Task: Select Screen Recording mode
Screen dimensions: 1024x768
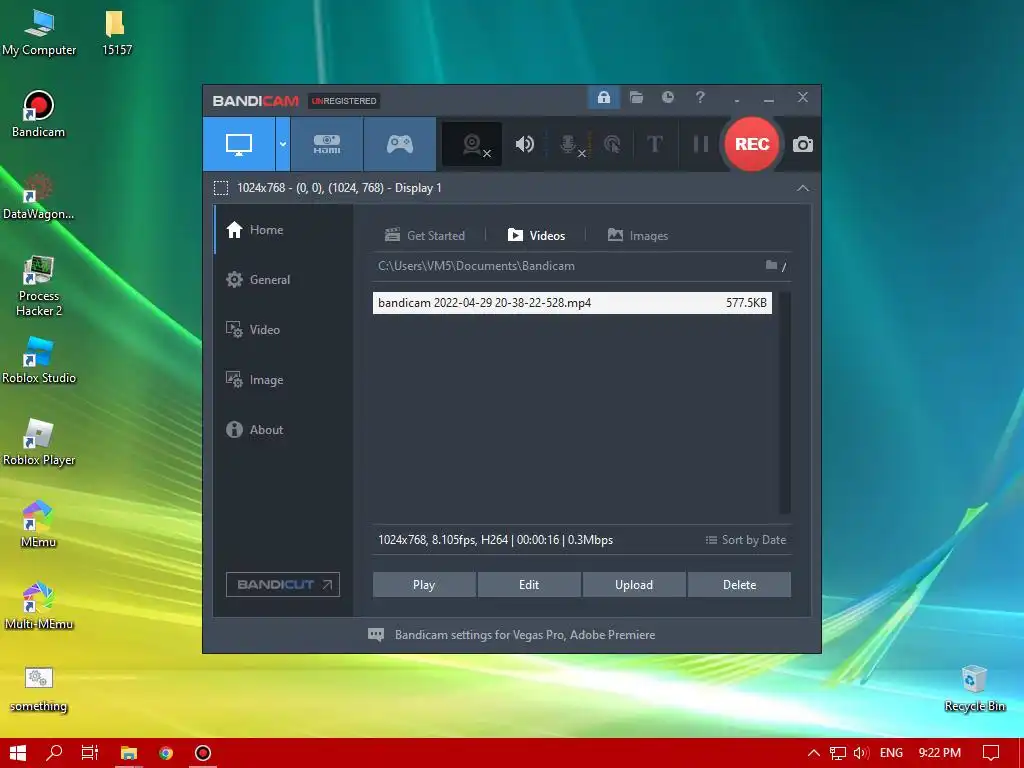Action: click(239, 144)
